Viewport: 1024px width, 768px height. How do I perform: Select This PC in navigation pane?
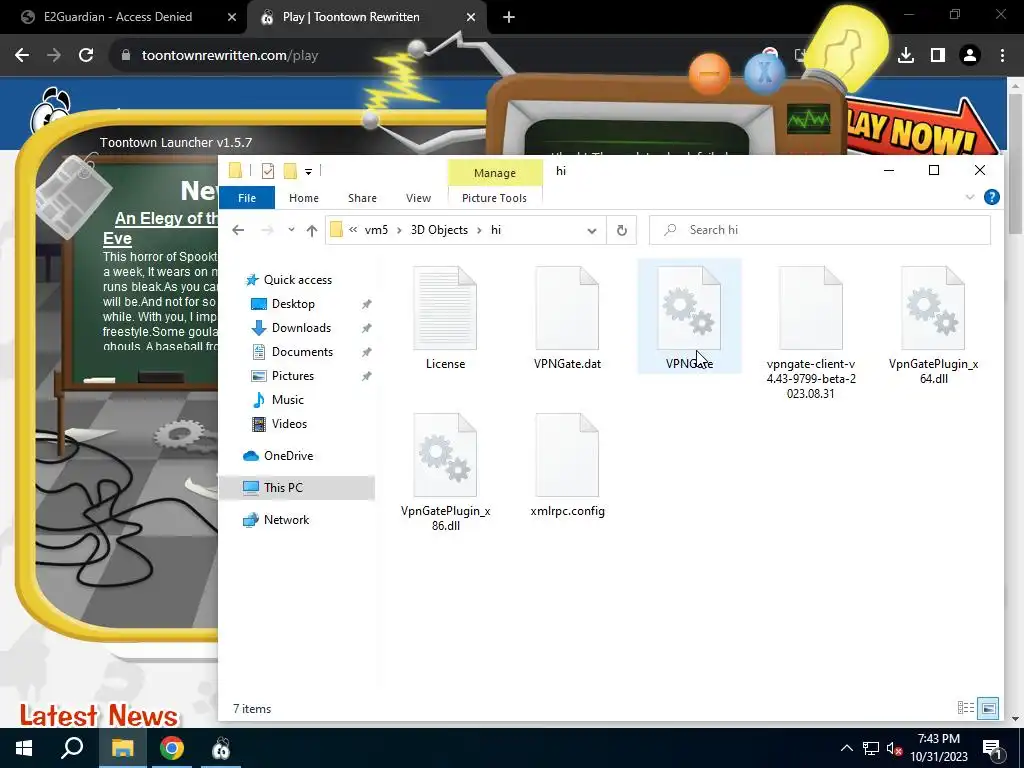(297, 488)
